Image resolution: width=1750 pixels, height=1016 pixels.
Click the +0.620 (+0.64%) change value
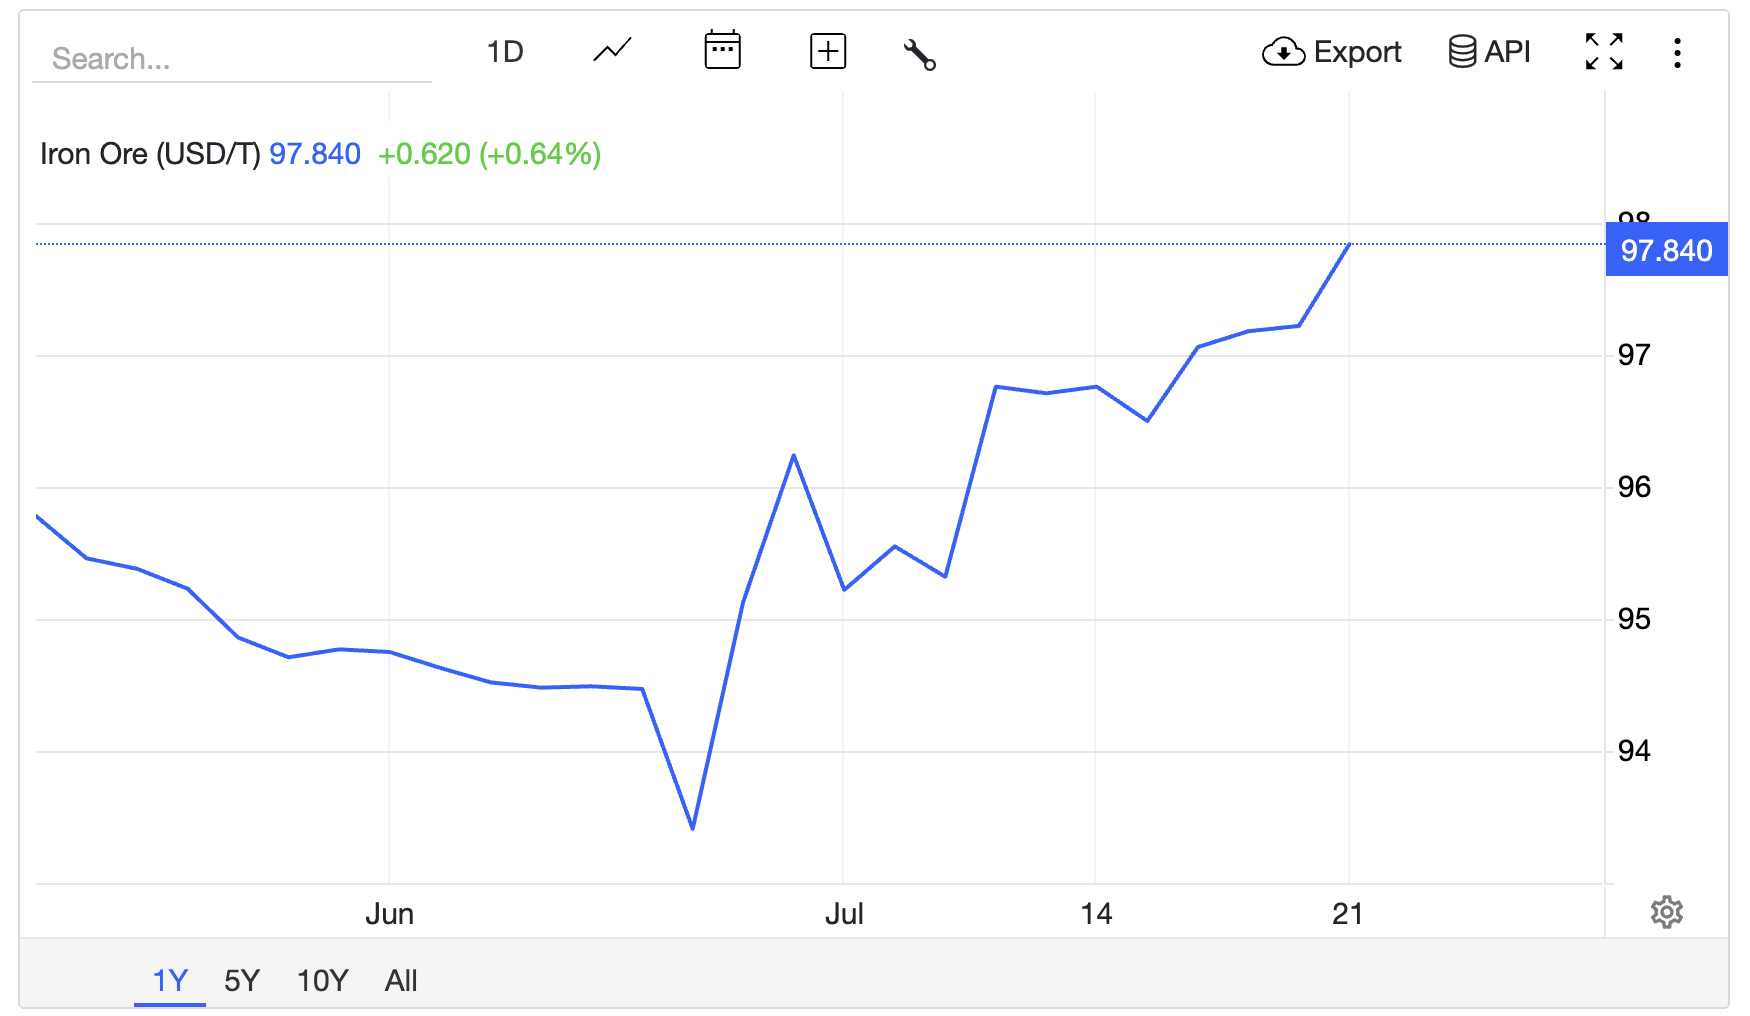tap(489, 154)
